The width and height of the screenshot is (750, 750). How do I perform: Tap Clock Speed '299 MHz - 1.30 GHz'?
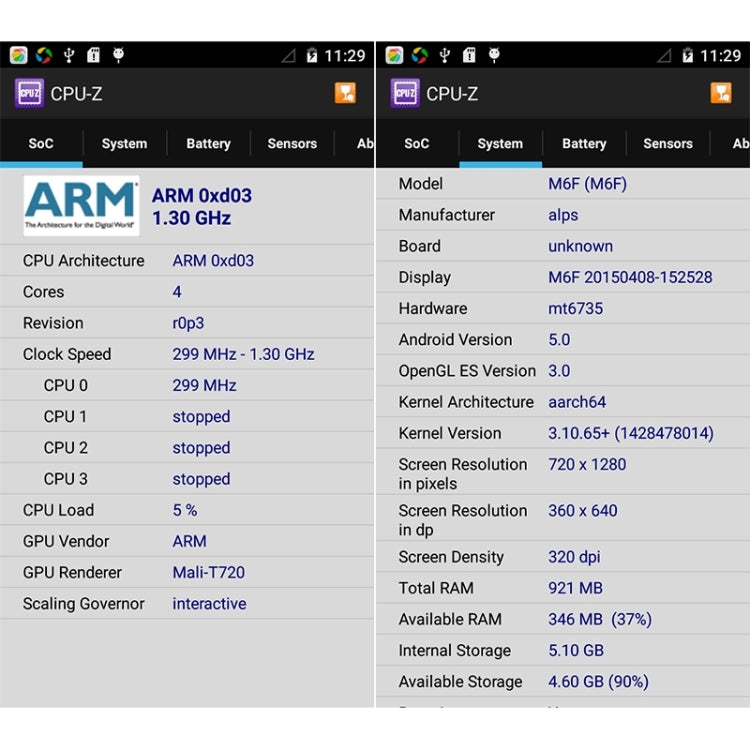[243, 354]
